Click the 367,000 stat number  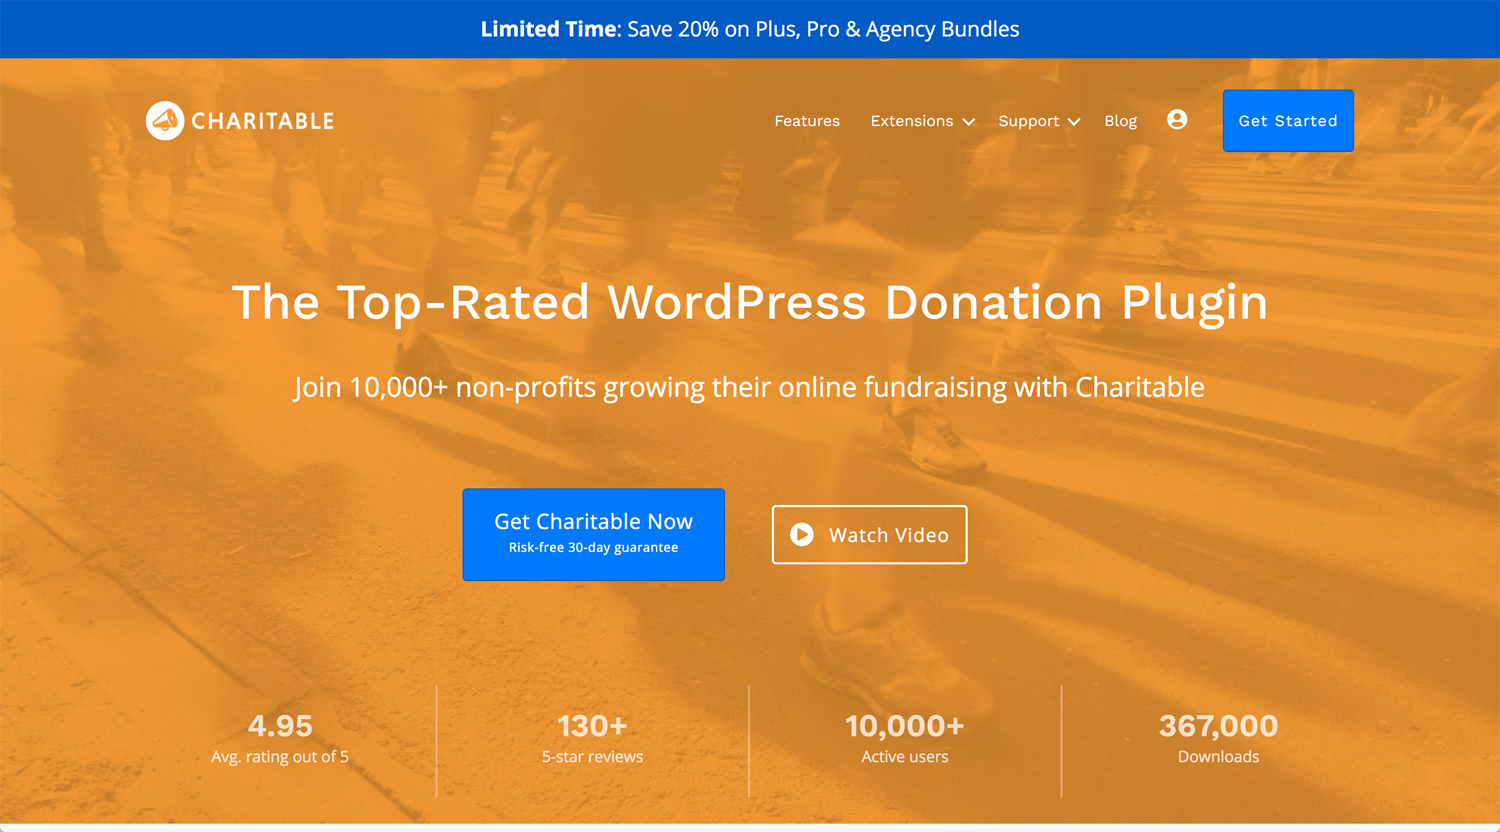pos(1218,726)
